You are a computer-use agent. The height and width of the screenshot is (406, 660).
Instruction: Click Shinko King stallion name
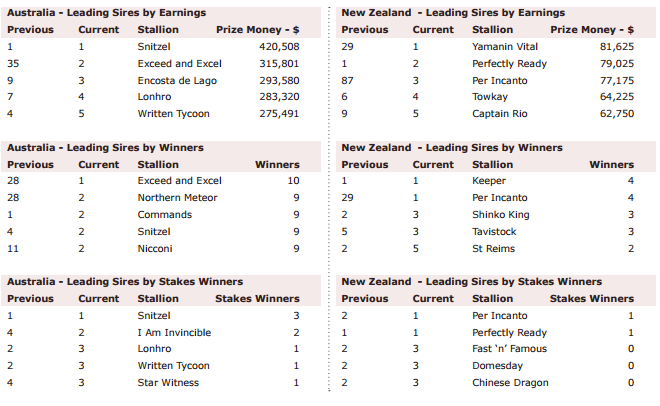500,215
